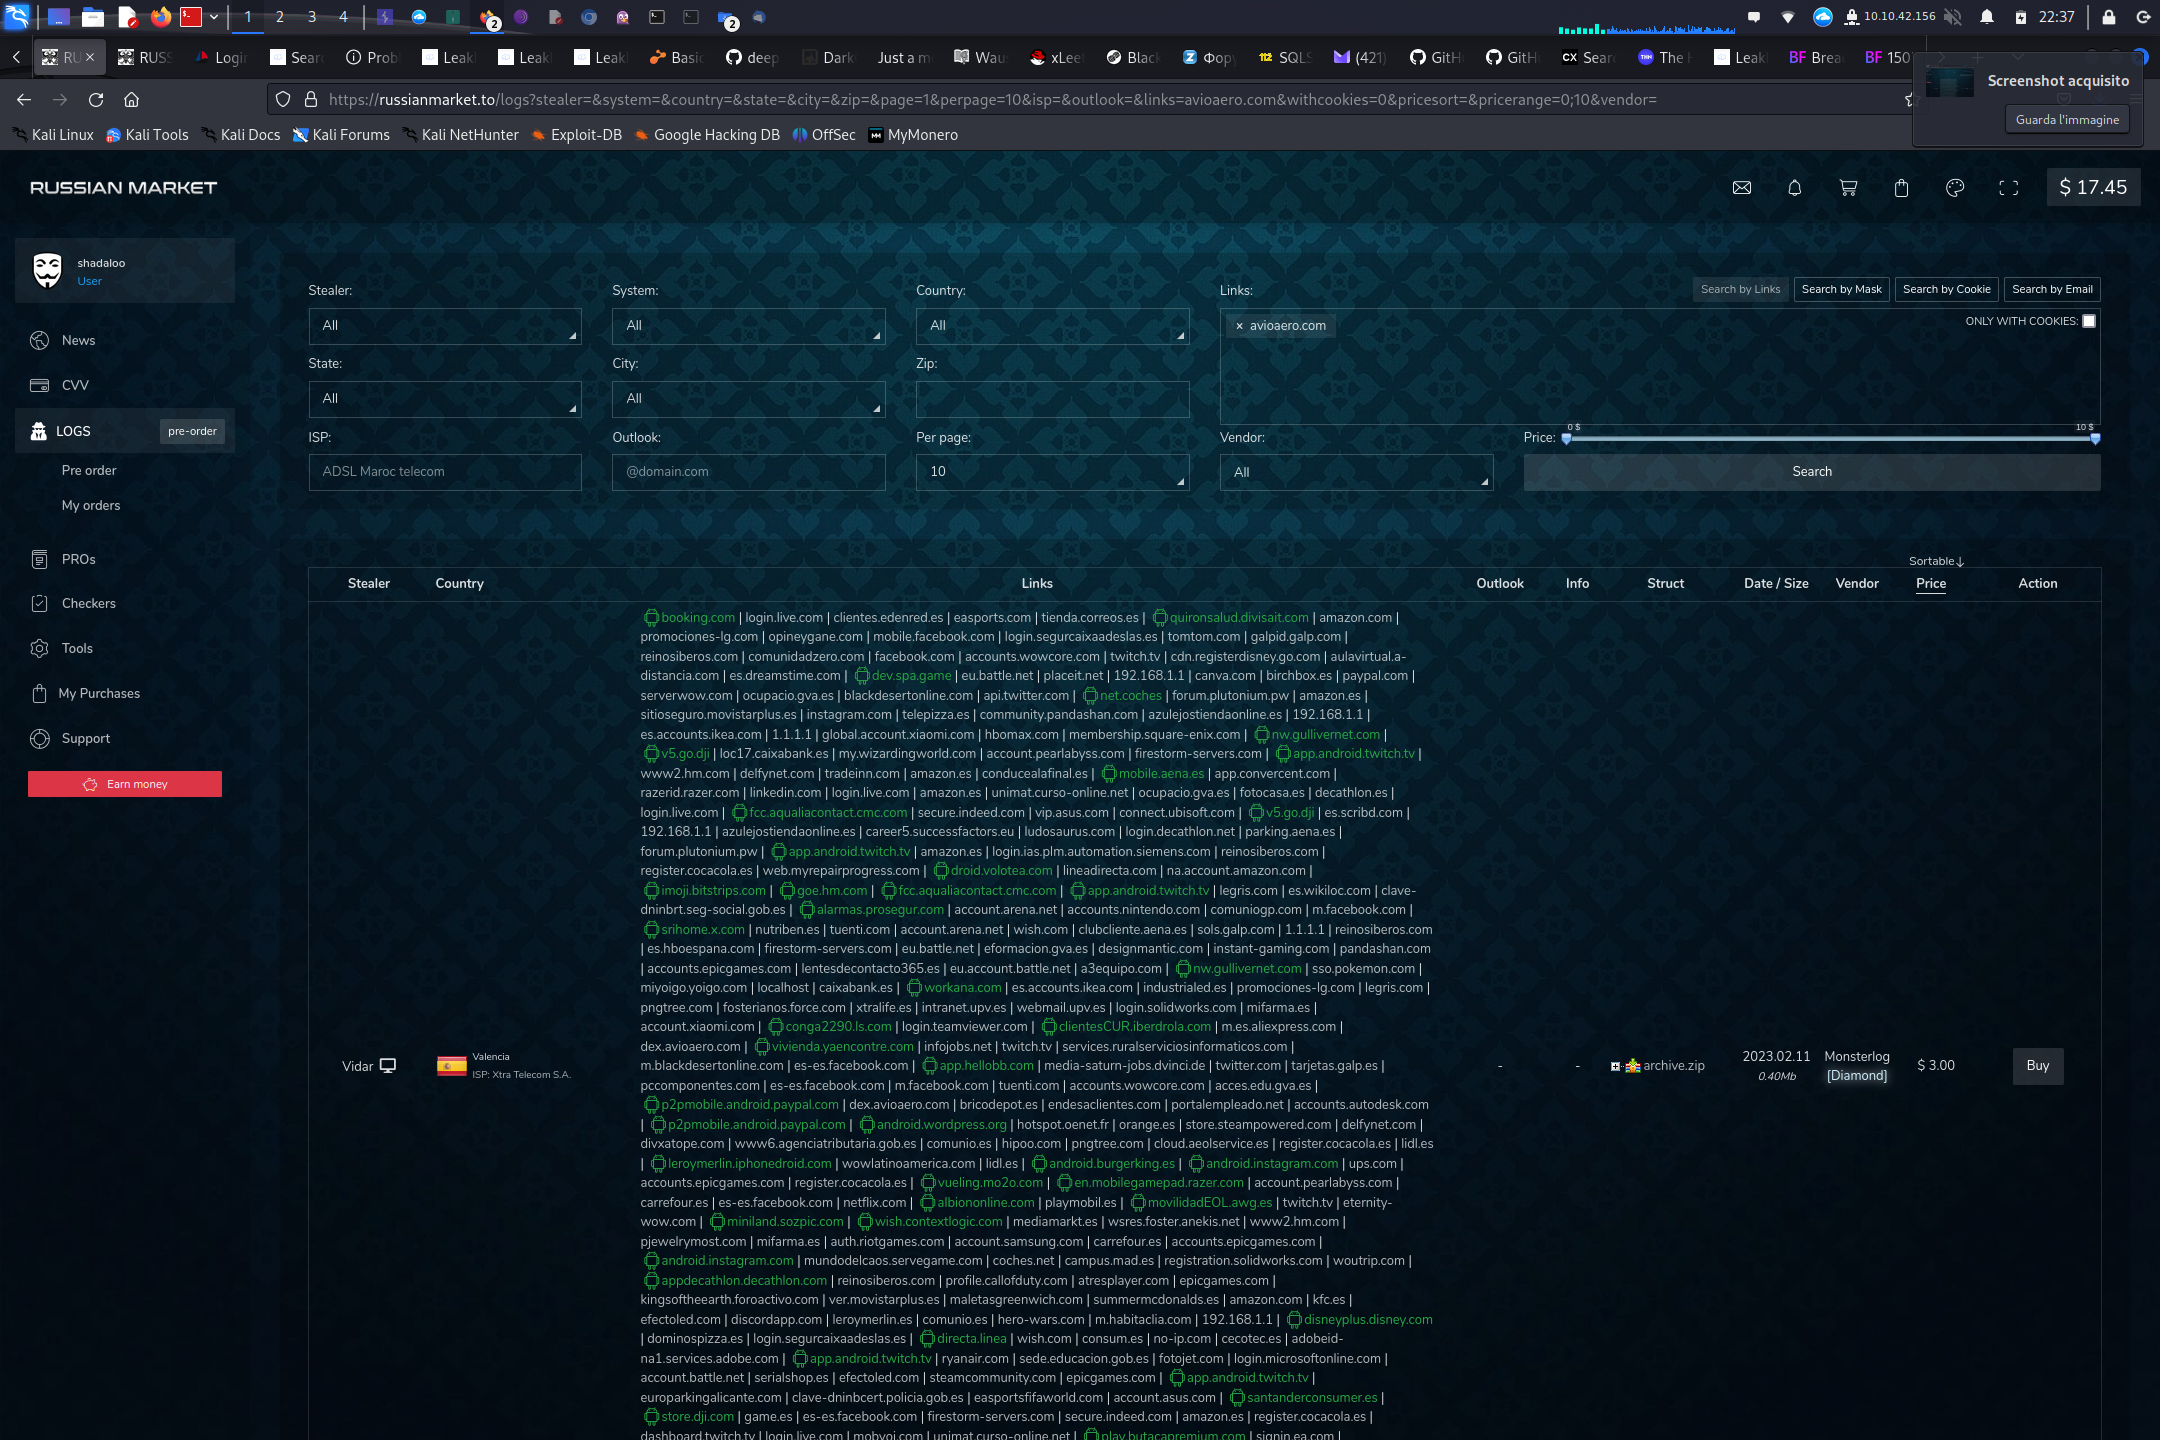Click the muted volume icon in the system tray
2160x1440 pixels.
pyautogui.click(x=1953, y=17)
